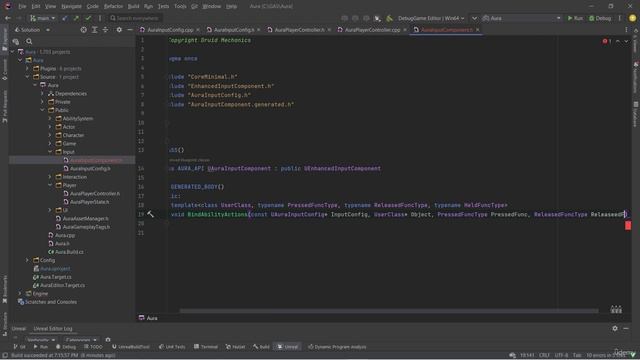
Task: Open Unreal log panel gear settings
Action: (x=615, y=329)
